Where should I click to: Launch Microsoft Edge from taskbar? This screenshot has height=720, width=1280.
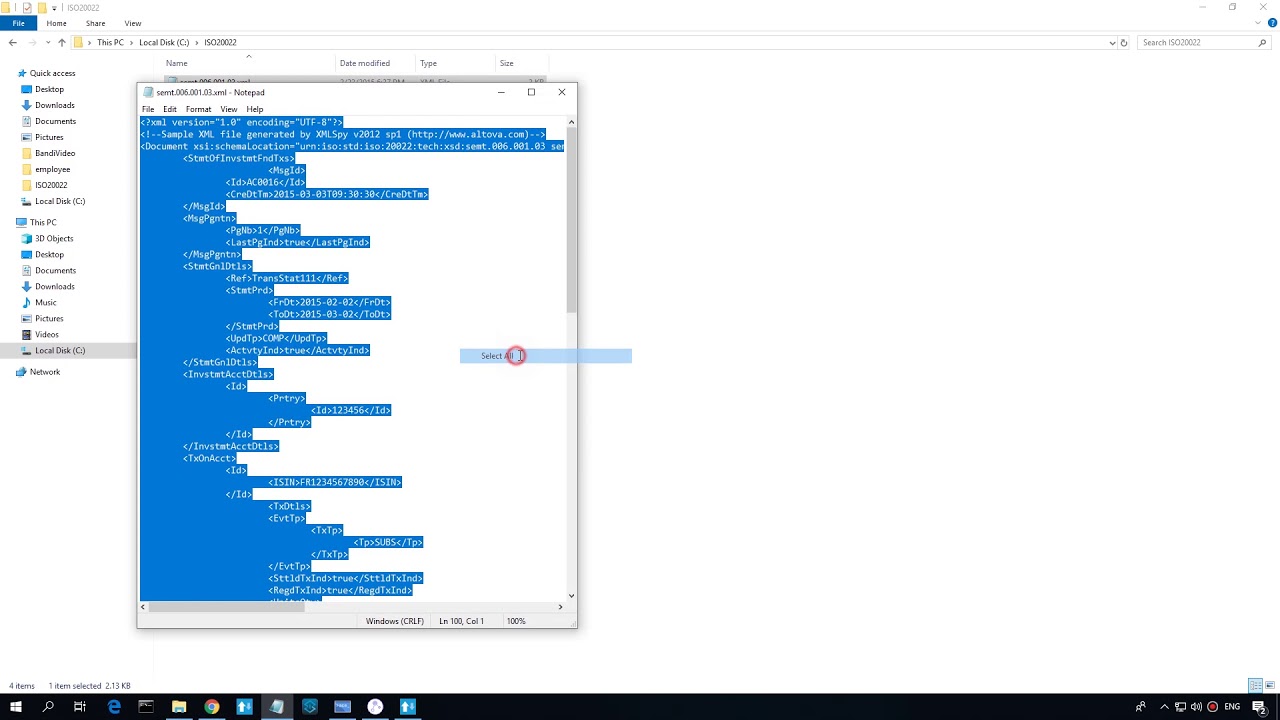pos(114,707)
